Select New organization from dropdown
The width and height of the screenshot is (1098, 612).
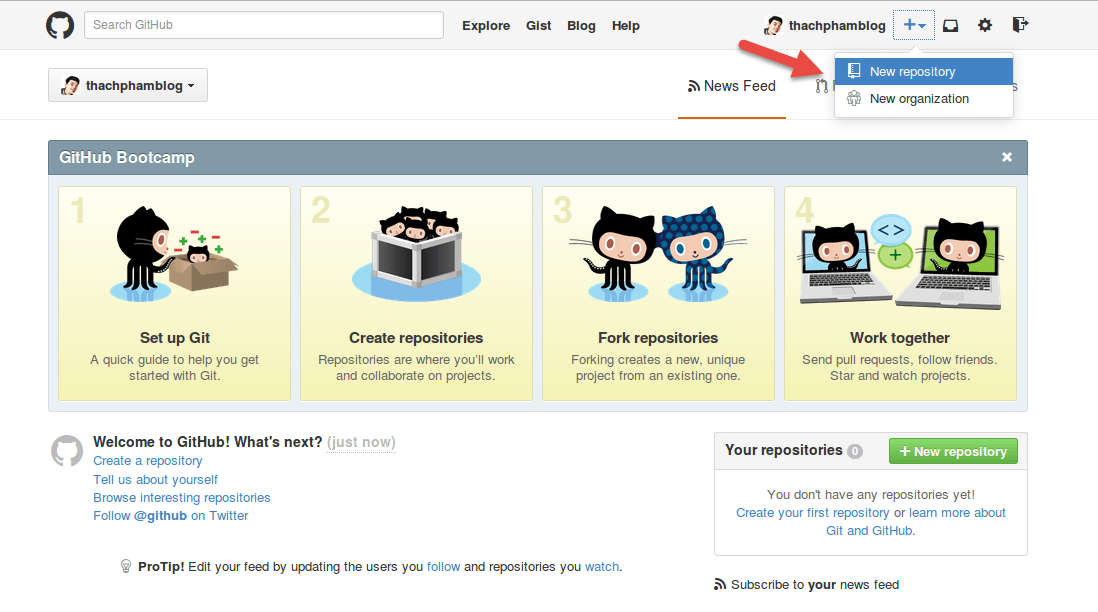924,99
